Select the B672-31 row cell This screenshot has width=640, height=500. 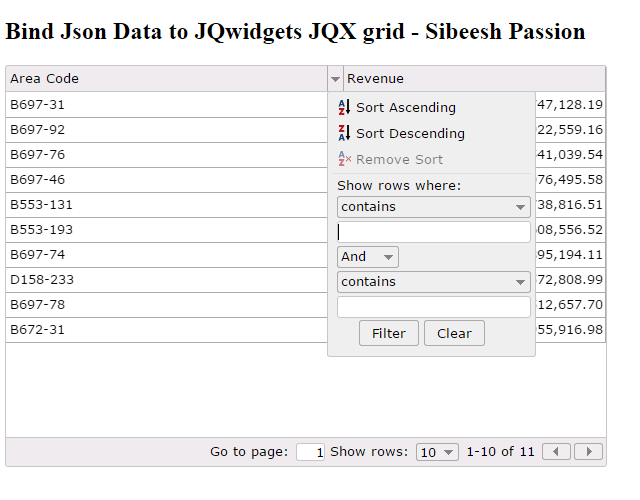[x=167, y=330]
